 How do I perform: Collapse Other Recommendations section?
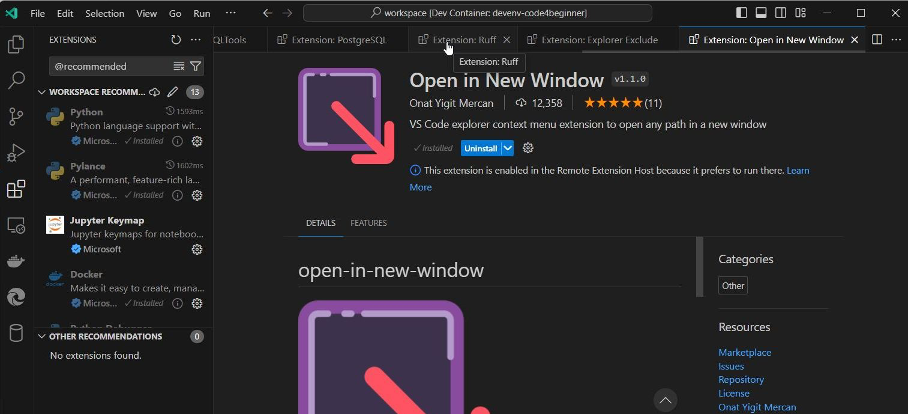(x=42, y=336)
